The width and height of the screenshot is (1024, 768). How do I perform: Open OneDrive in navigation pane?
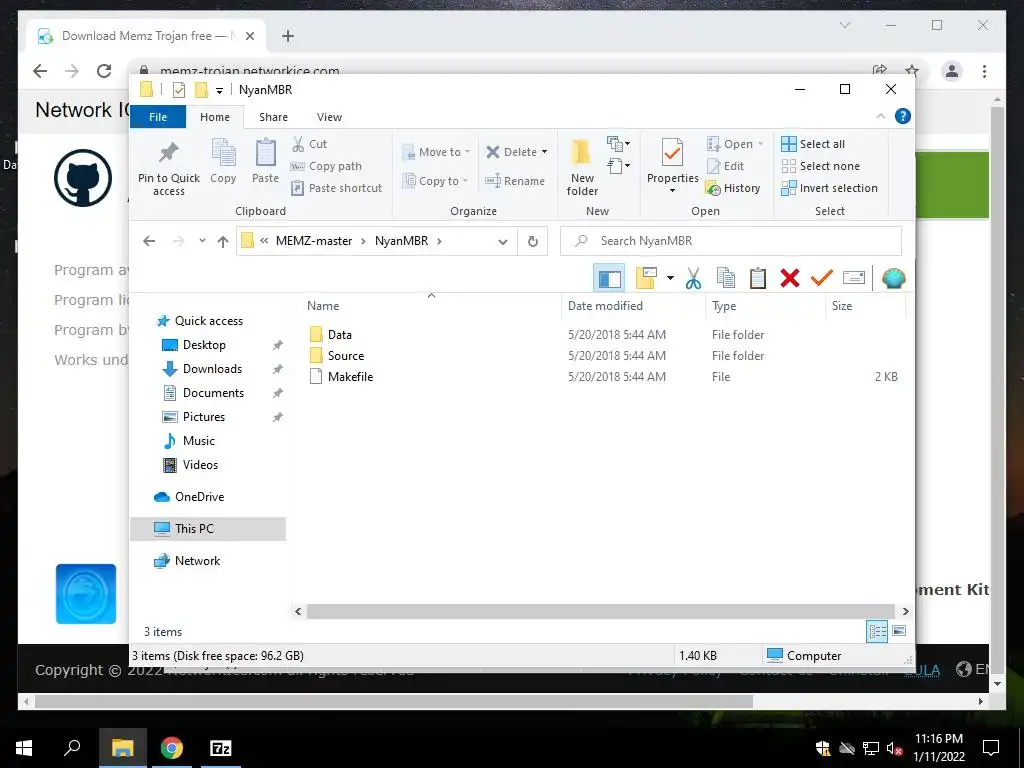tap(199, 497)
